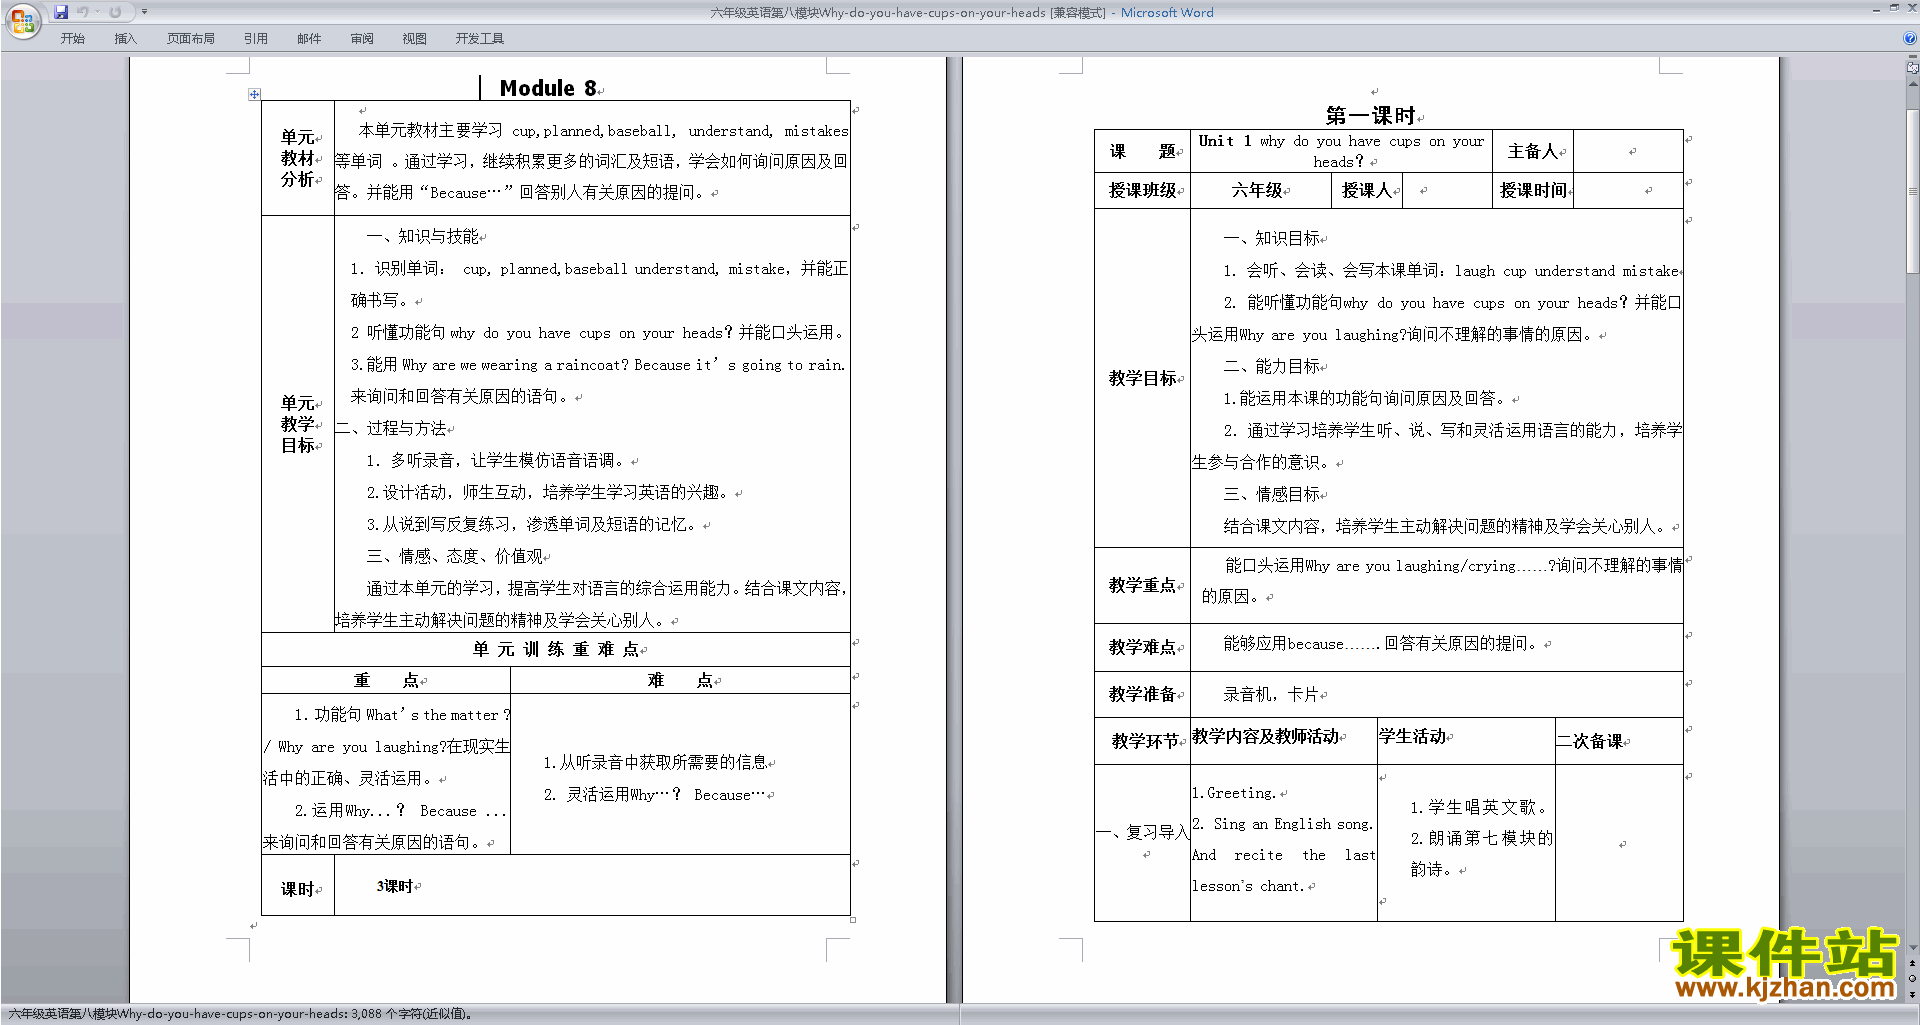Click the 教学准备 label cell
Viewport: 1920px width, 1025px height.
pos(1142,694)
